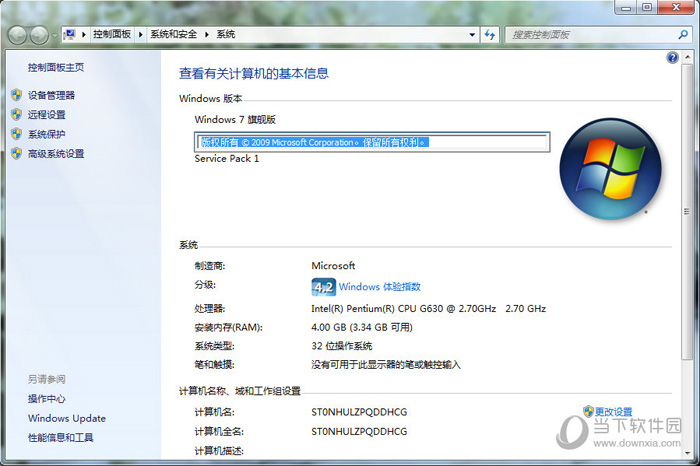Click the 4.2 experience index score badge

pyautogui.click(x=323, y=287)
